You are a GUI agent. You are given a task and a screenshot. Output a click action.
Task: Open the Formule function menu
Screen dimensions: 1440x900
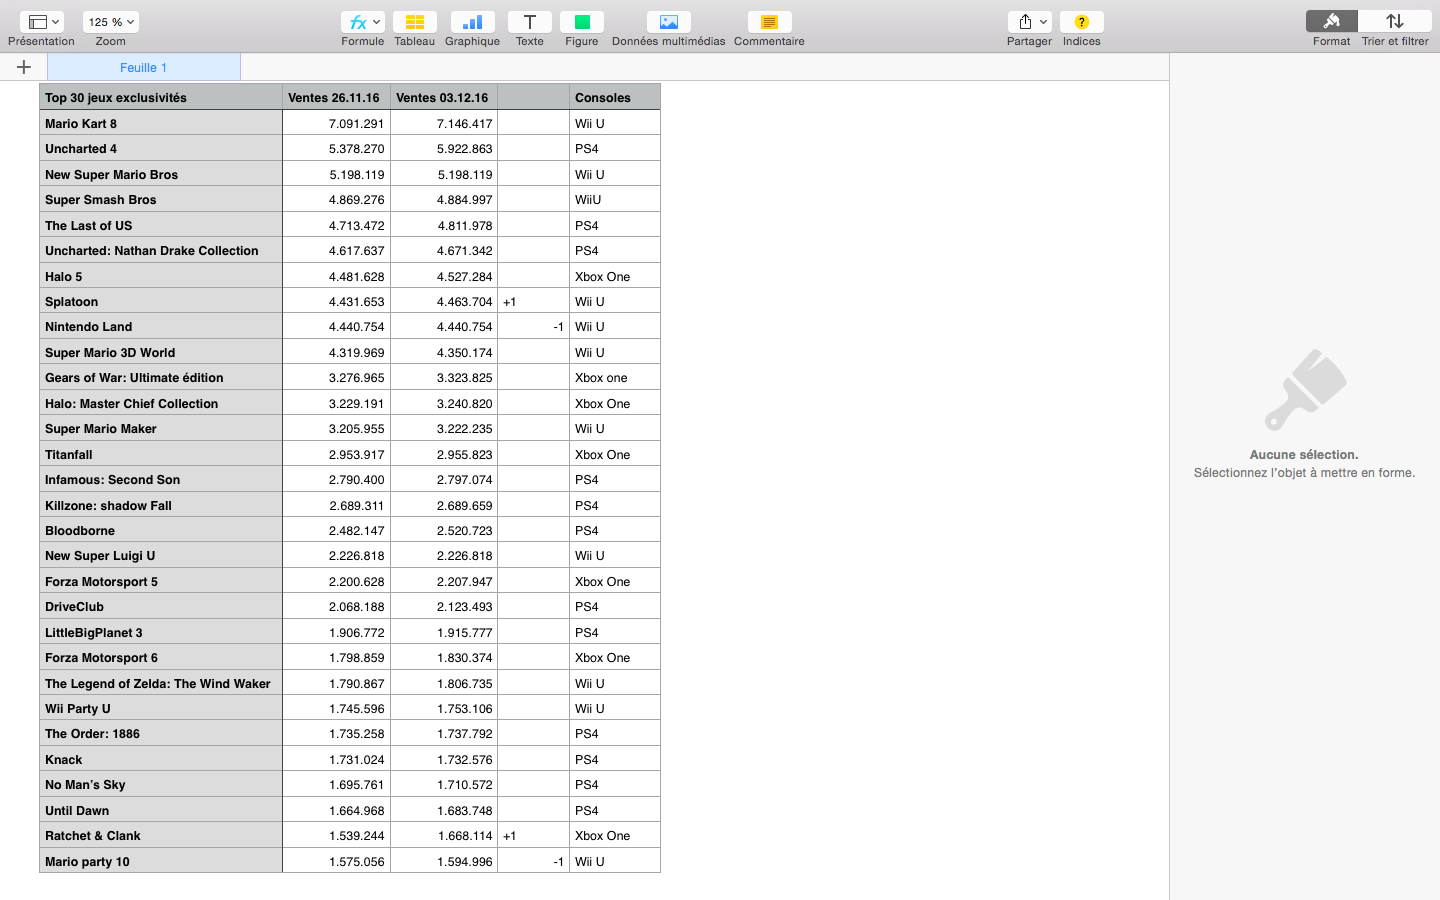362,22
